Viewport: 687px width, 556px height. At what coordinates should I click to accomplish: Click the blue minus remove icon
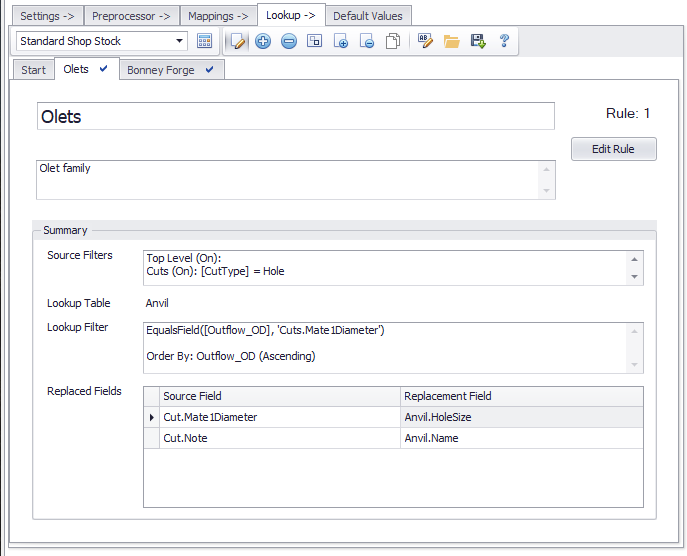(x=289, y=41)
